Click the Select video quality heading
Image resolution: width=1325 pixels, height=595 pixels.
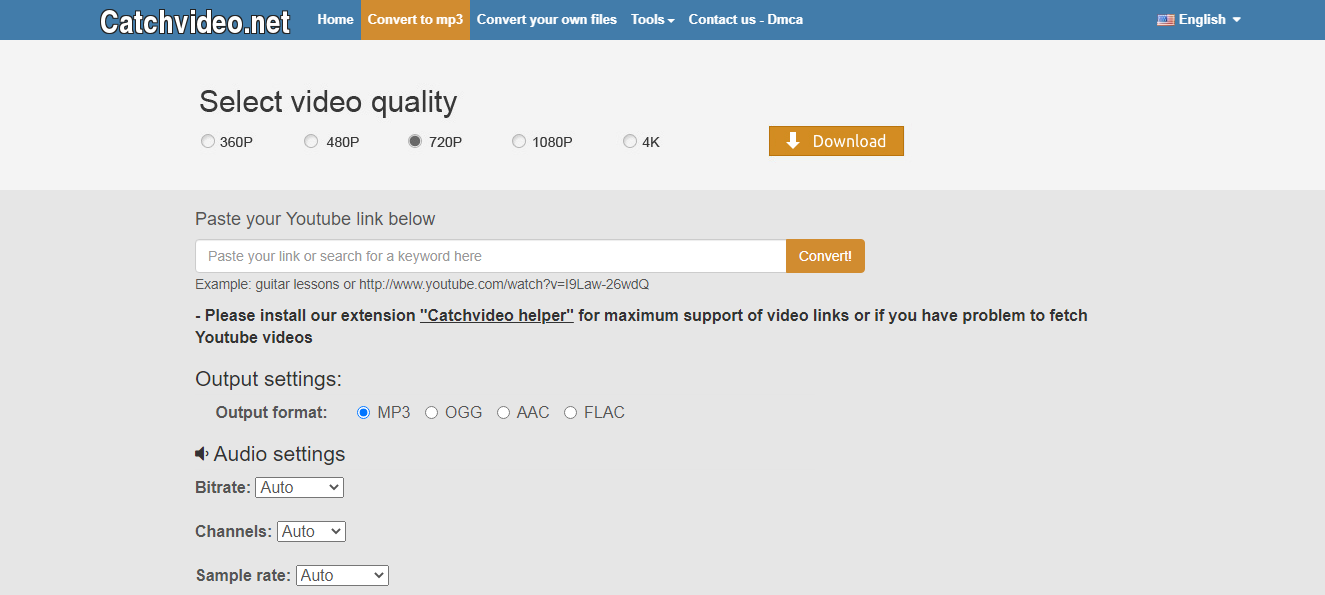click(328, 101)
